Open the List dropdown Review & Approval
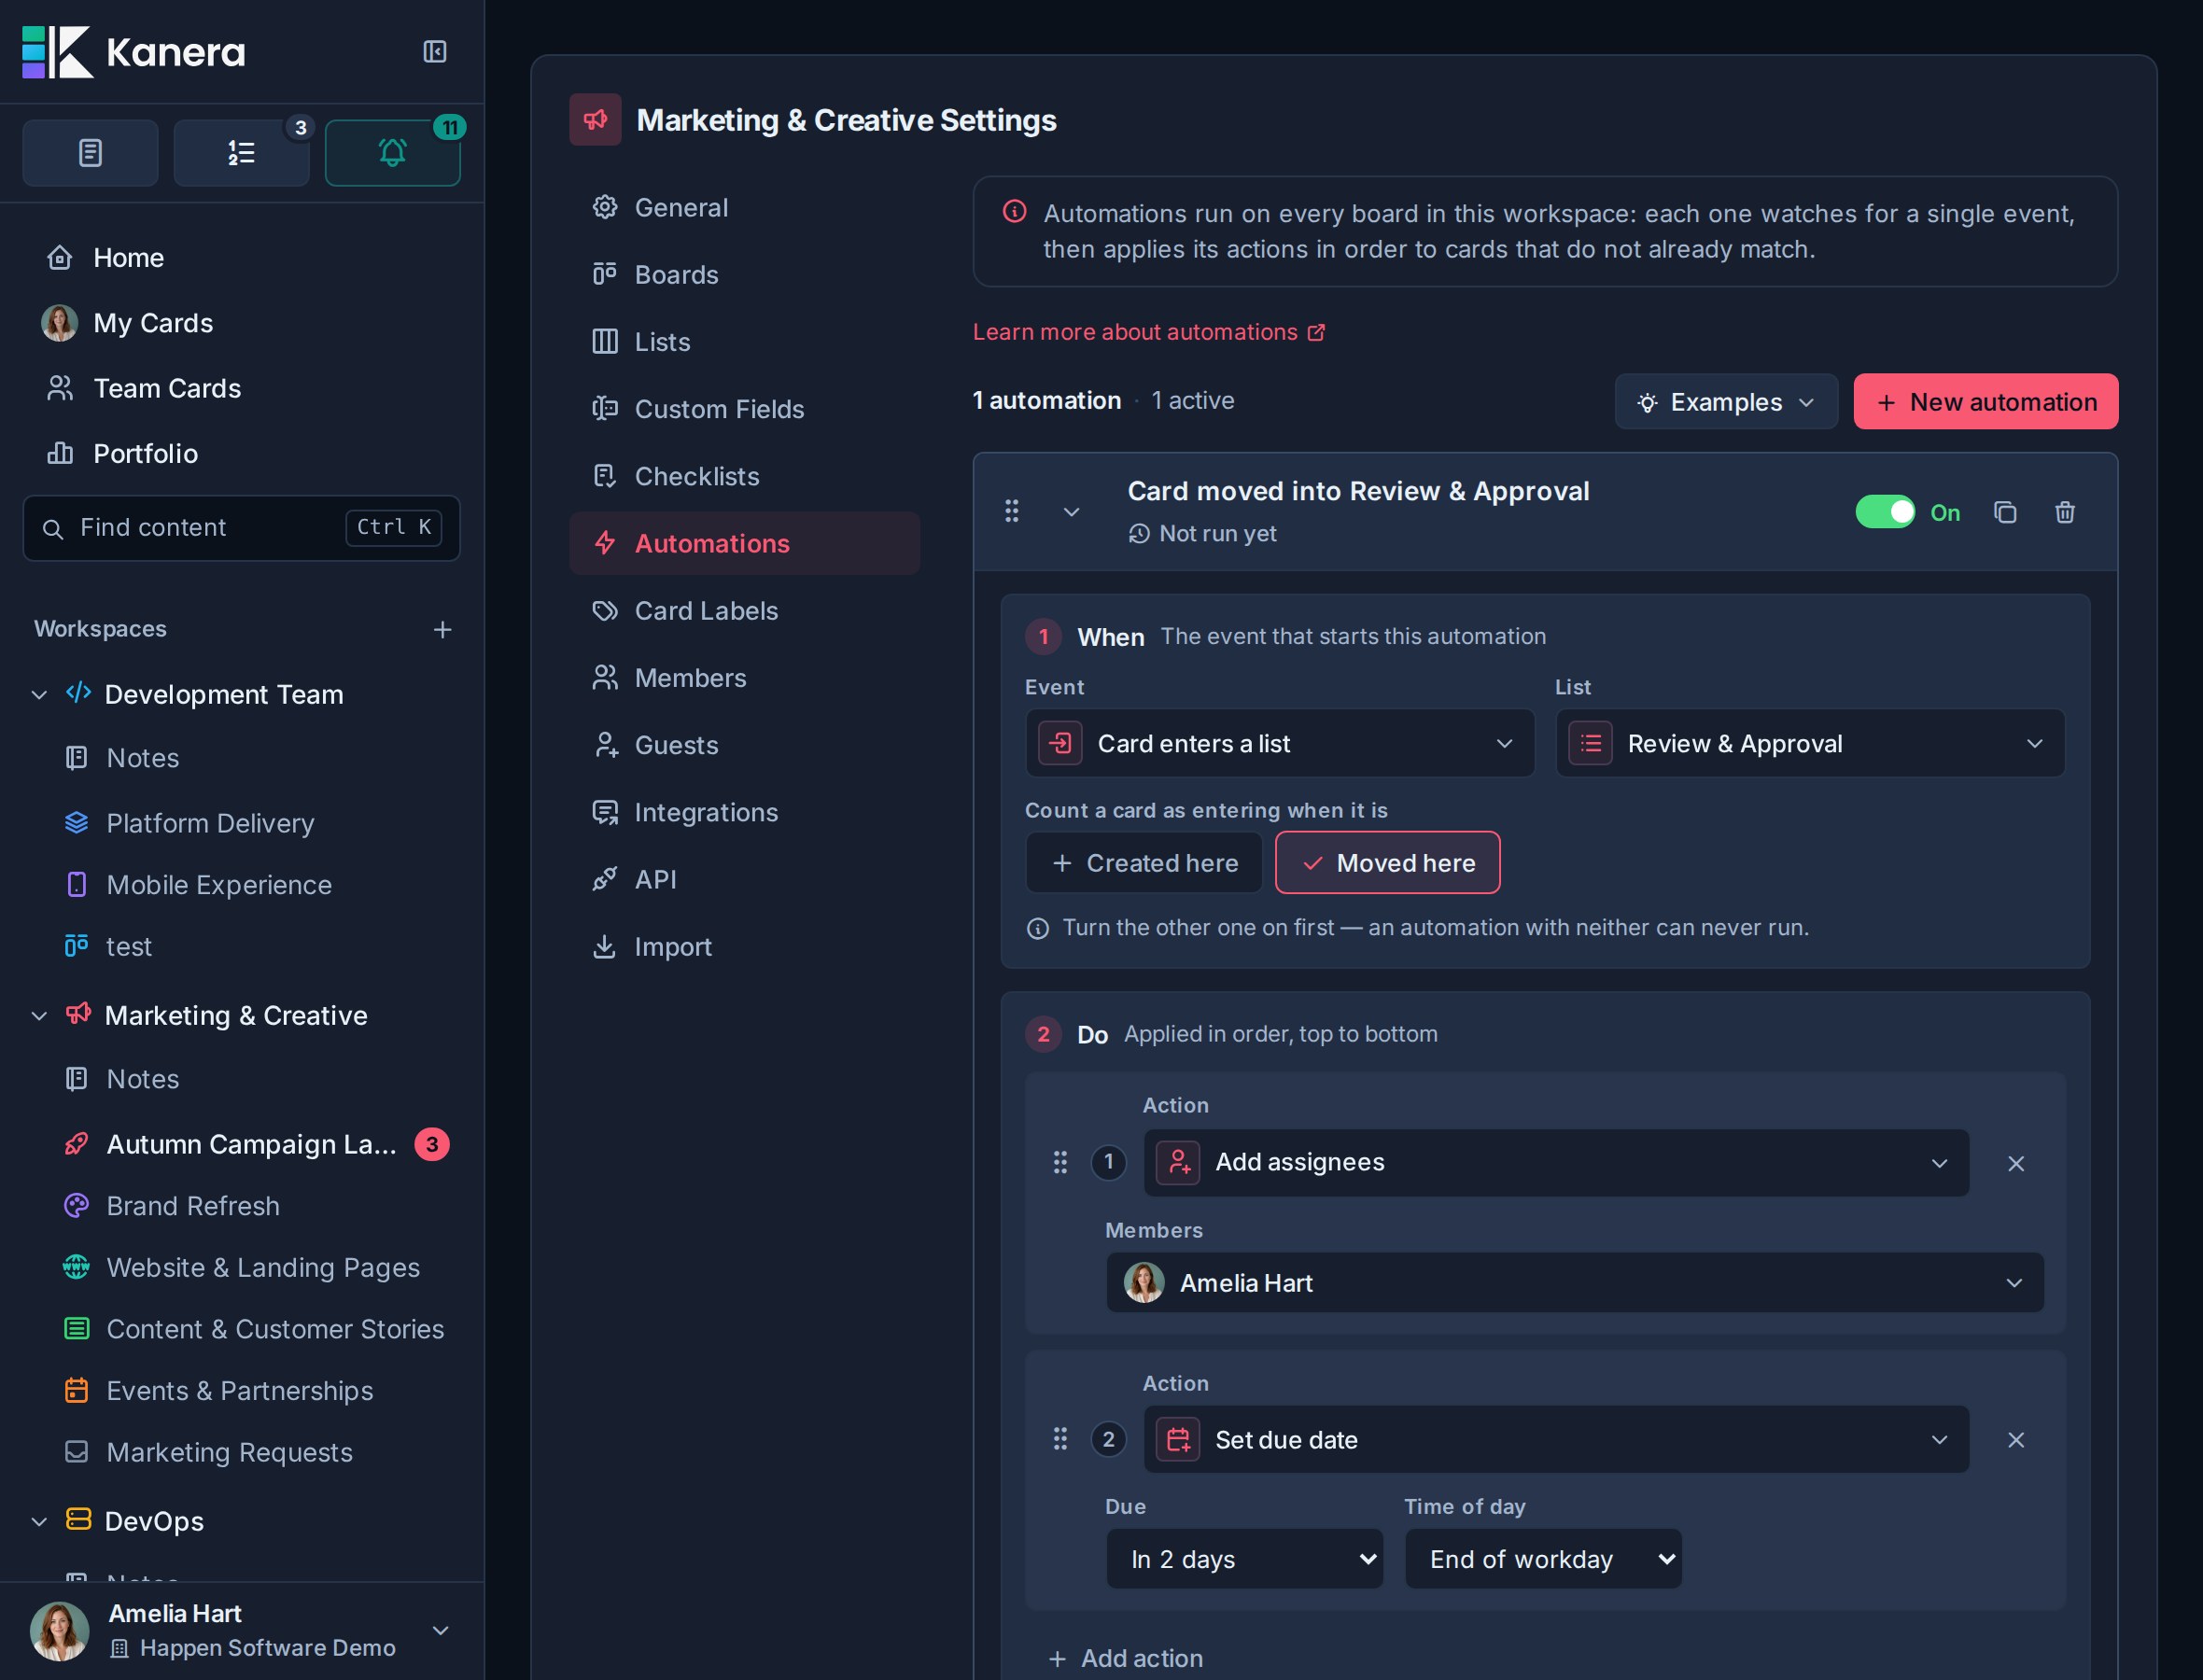Image resolution: width=2203 pixels, height=1680 pixels. click(1810, 743)
